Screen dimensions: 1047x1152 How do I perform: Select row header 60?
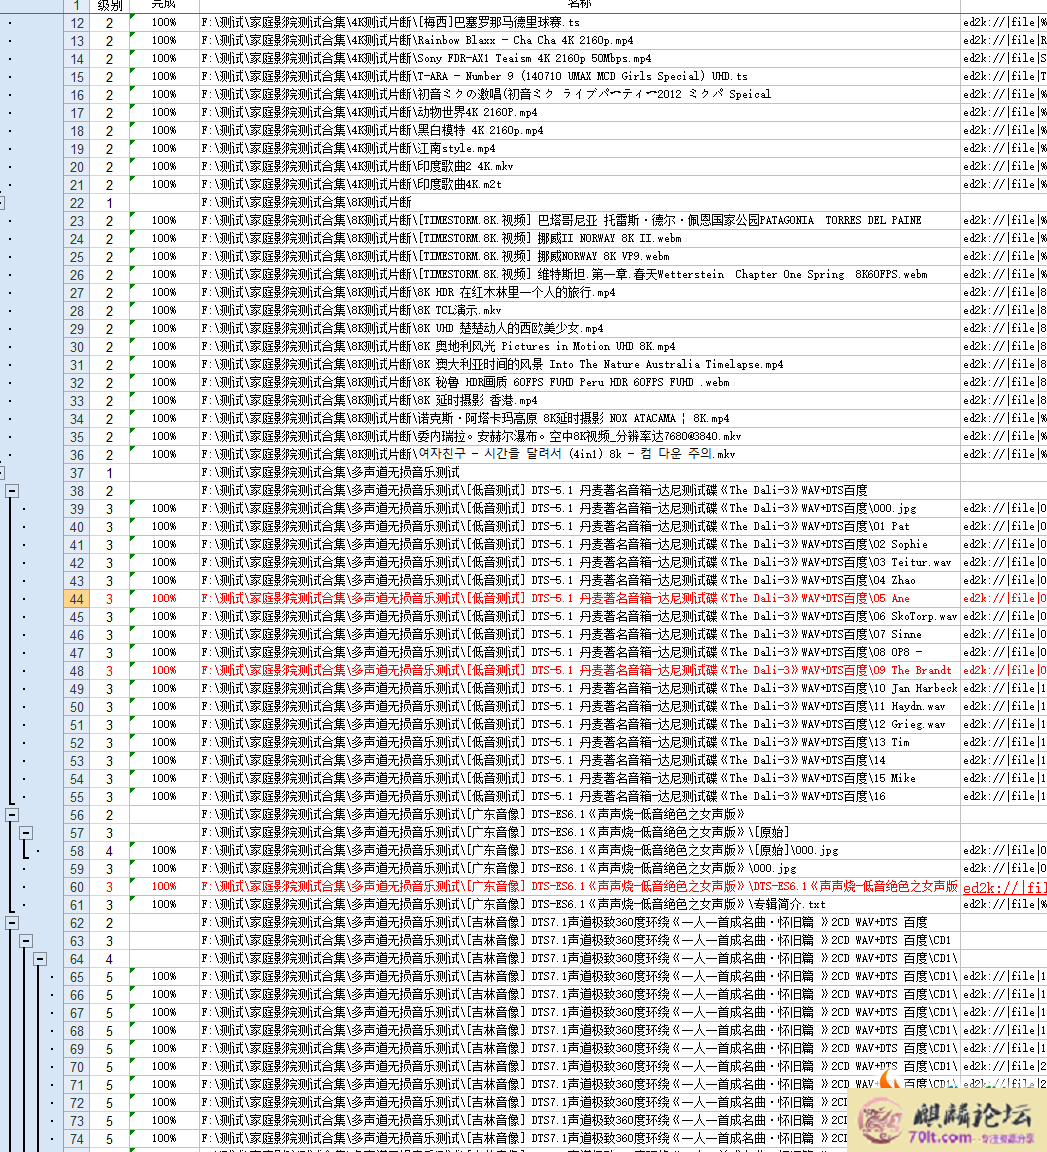[76, 887]
